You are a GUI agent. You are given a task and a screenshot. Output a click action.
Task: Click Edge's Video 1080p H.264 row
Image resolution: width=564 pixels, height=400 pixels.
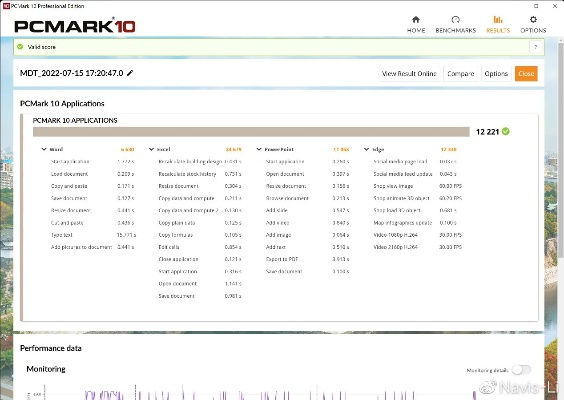417,235
